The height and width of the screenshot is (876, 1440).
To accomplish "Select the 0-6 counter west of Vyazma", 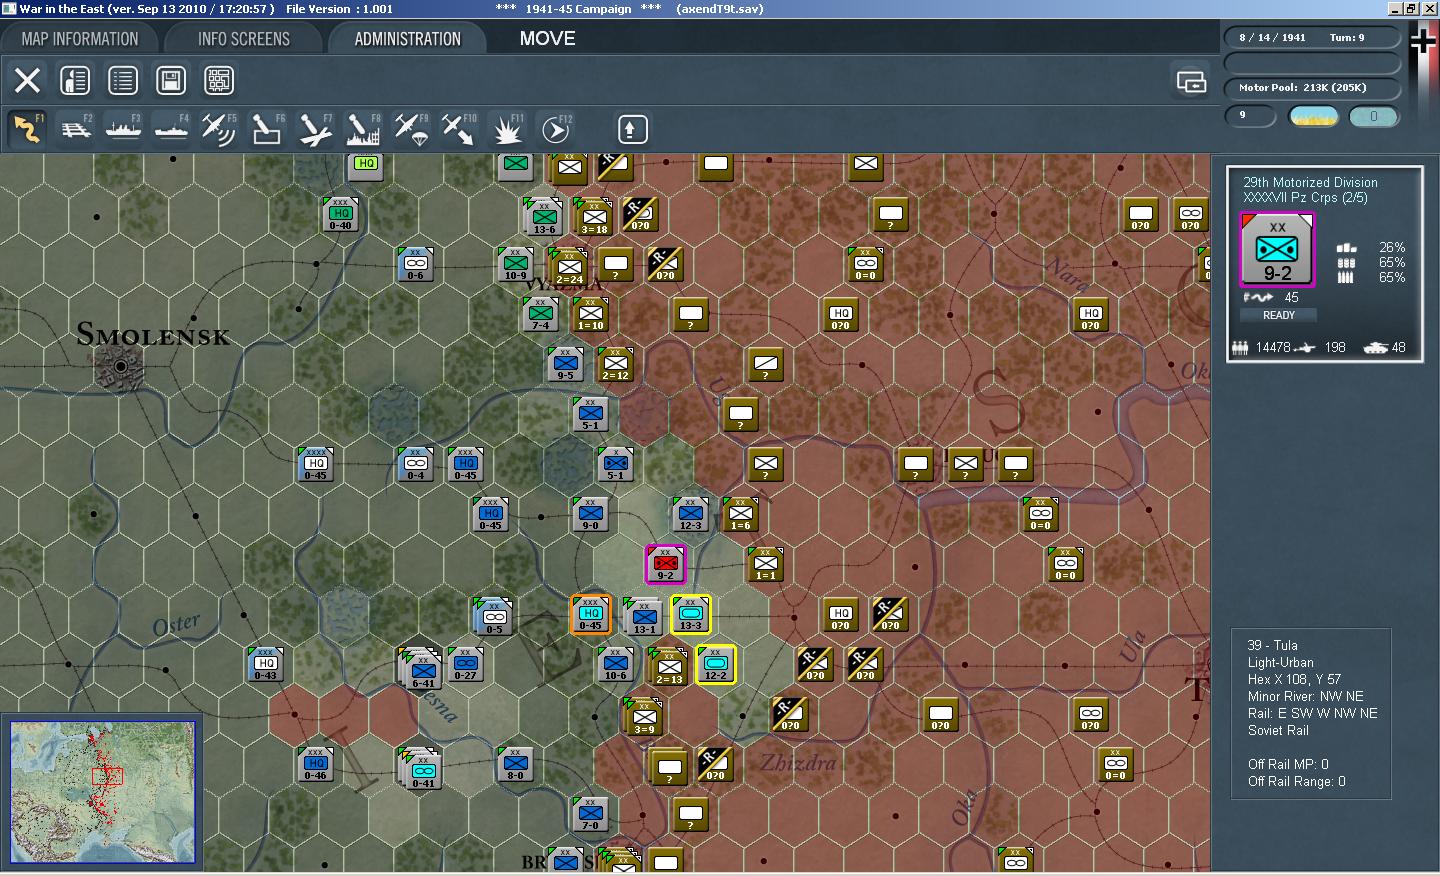I will pos(415,264).
